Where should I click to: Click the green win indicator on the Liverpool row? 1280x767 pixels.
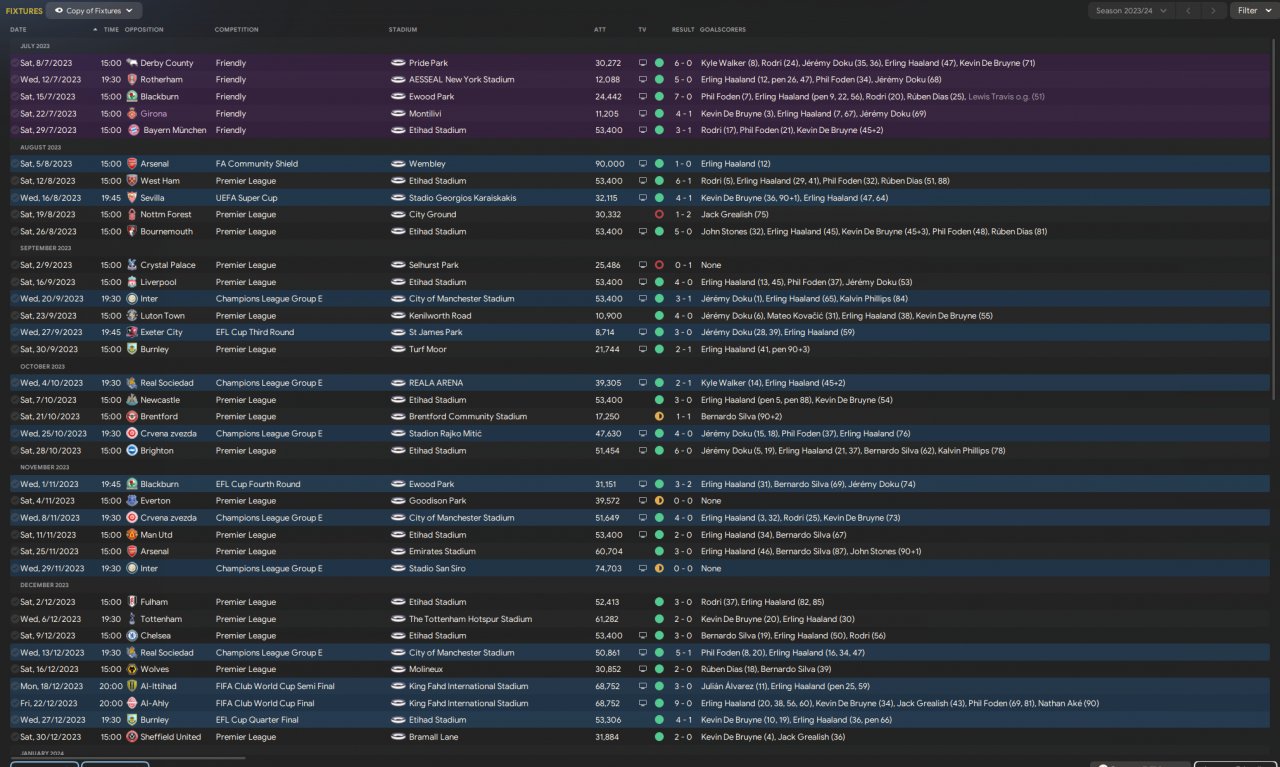tap(659, 282)
